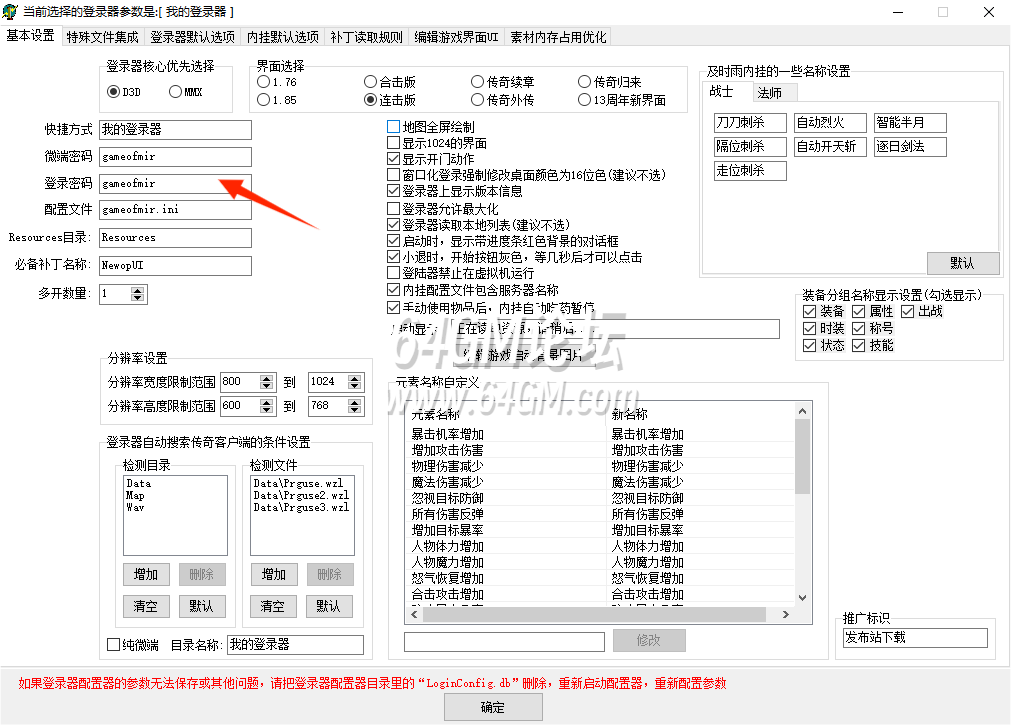
Task: Click the 必备补丁名称 NewopUI field
Action: coord(175,266)
